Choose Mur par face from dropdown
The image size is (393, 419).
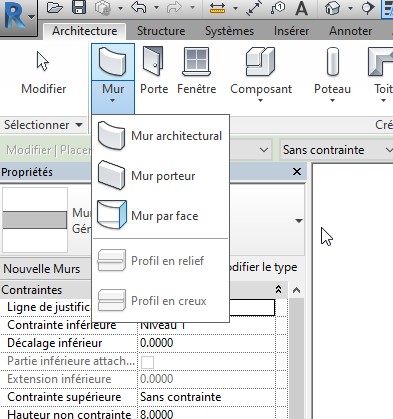coord(160,216)
